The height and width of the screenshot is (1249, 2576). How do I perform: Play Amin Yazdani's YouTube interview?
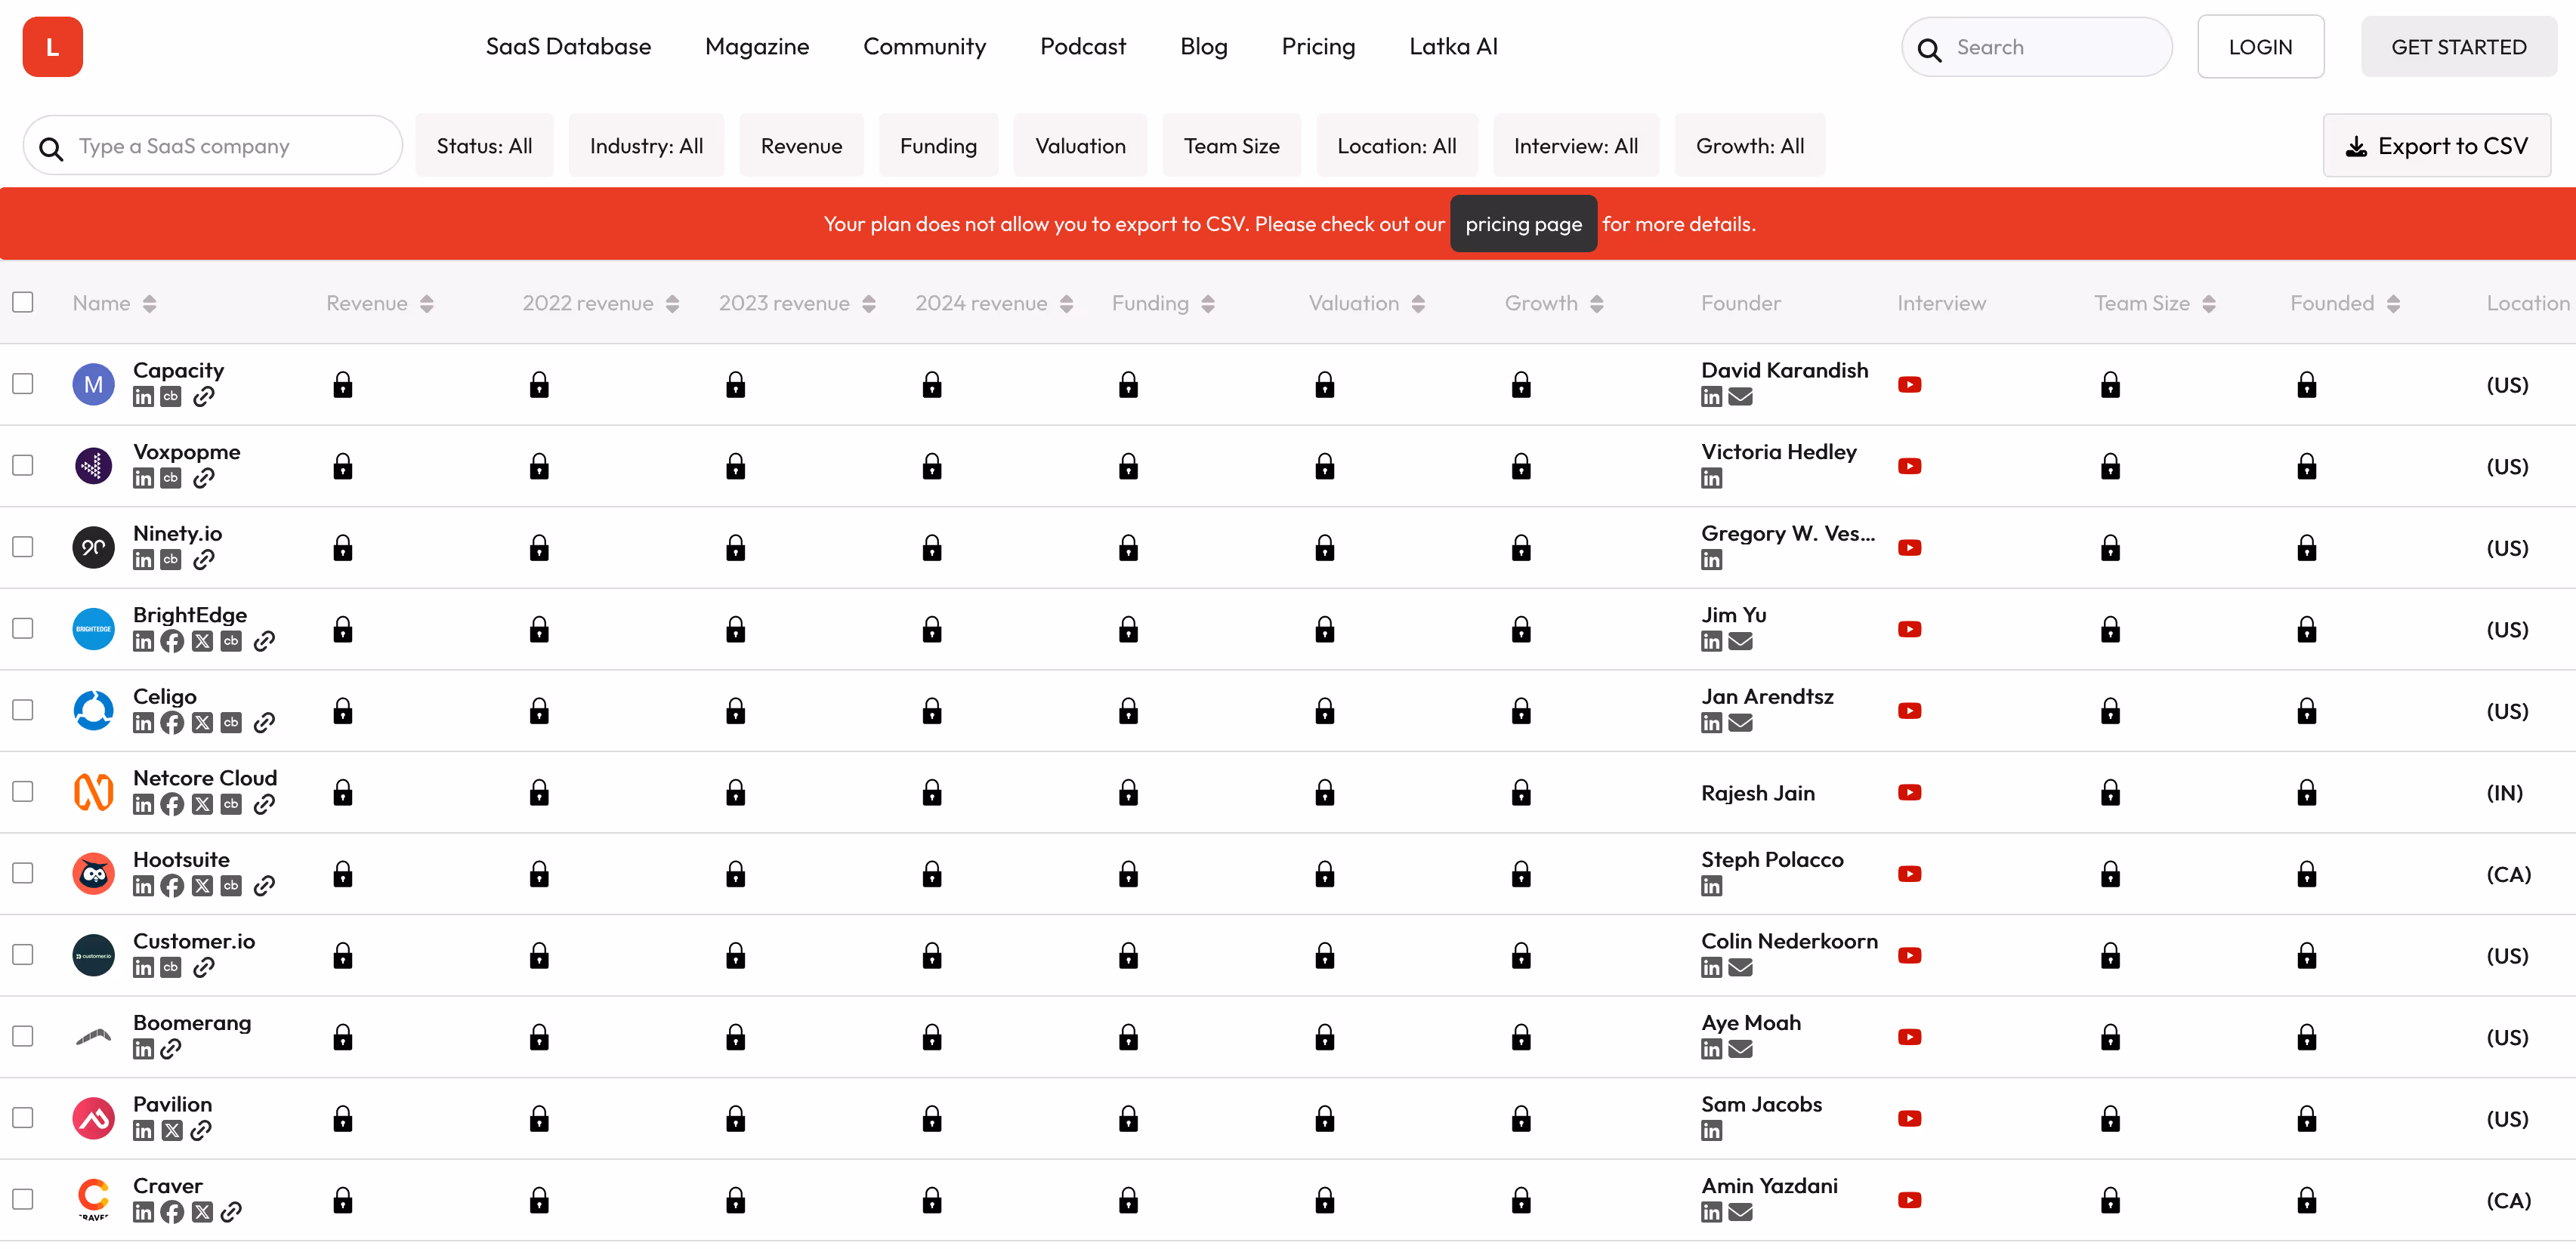1909,1201
